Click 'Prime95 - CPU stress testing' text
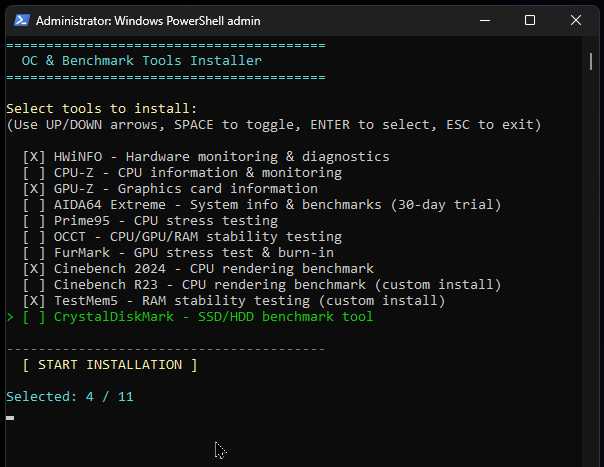 coord(166,221)
